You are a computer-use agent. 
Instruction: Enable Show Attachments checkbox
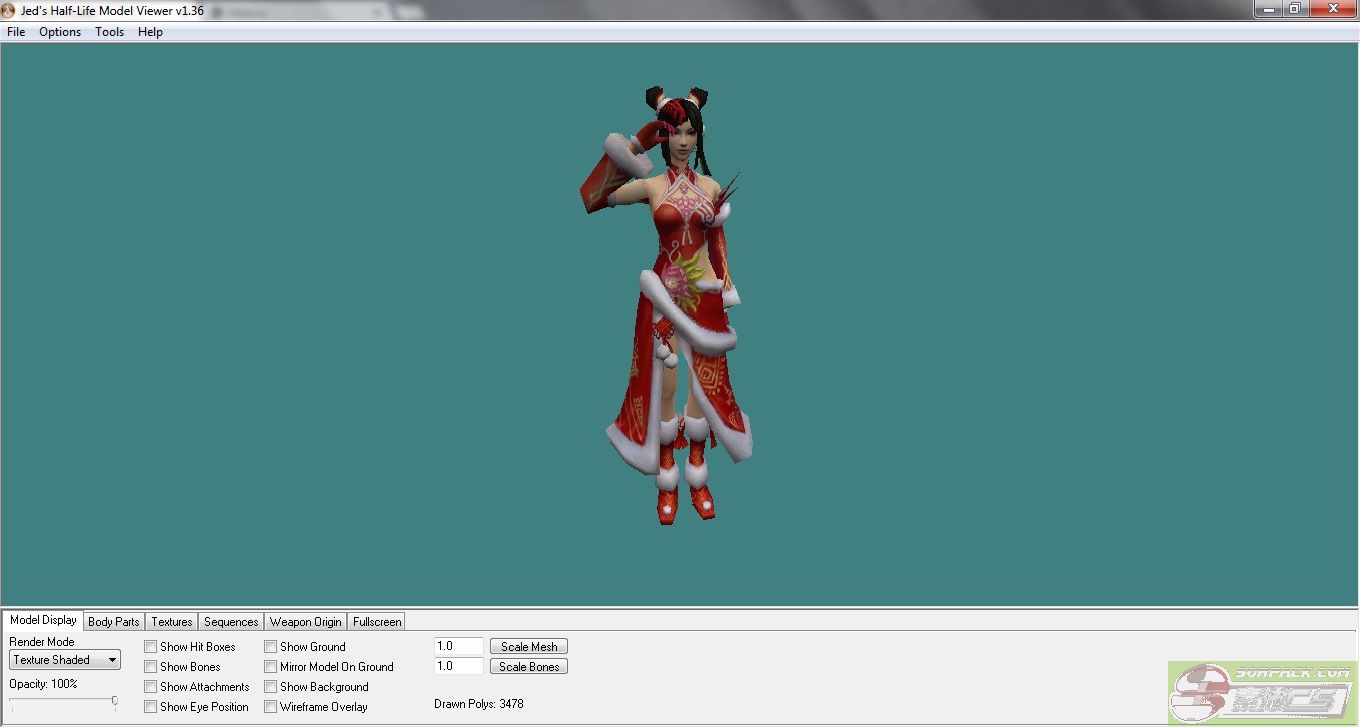[151, 687]
